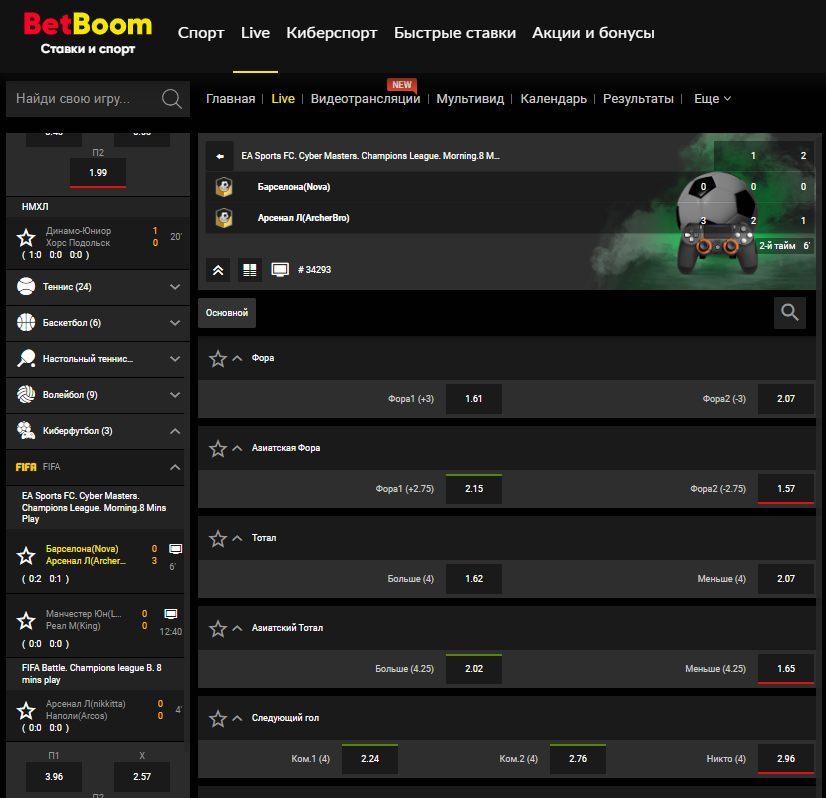This screenshot has width=826, height=798.
Task: Star the Тотал market
Action: pos(218,539)
